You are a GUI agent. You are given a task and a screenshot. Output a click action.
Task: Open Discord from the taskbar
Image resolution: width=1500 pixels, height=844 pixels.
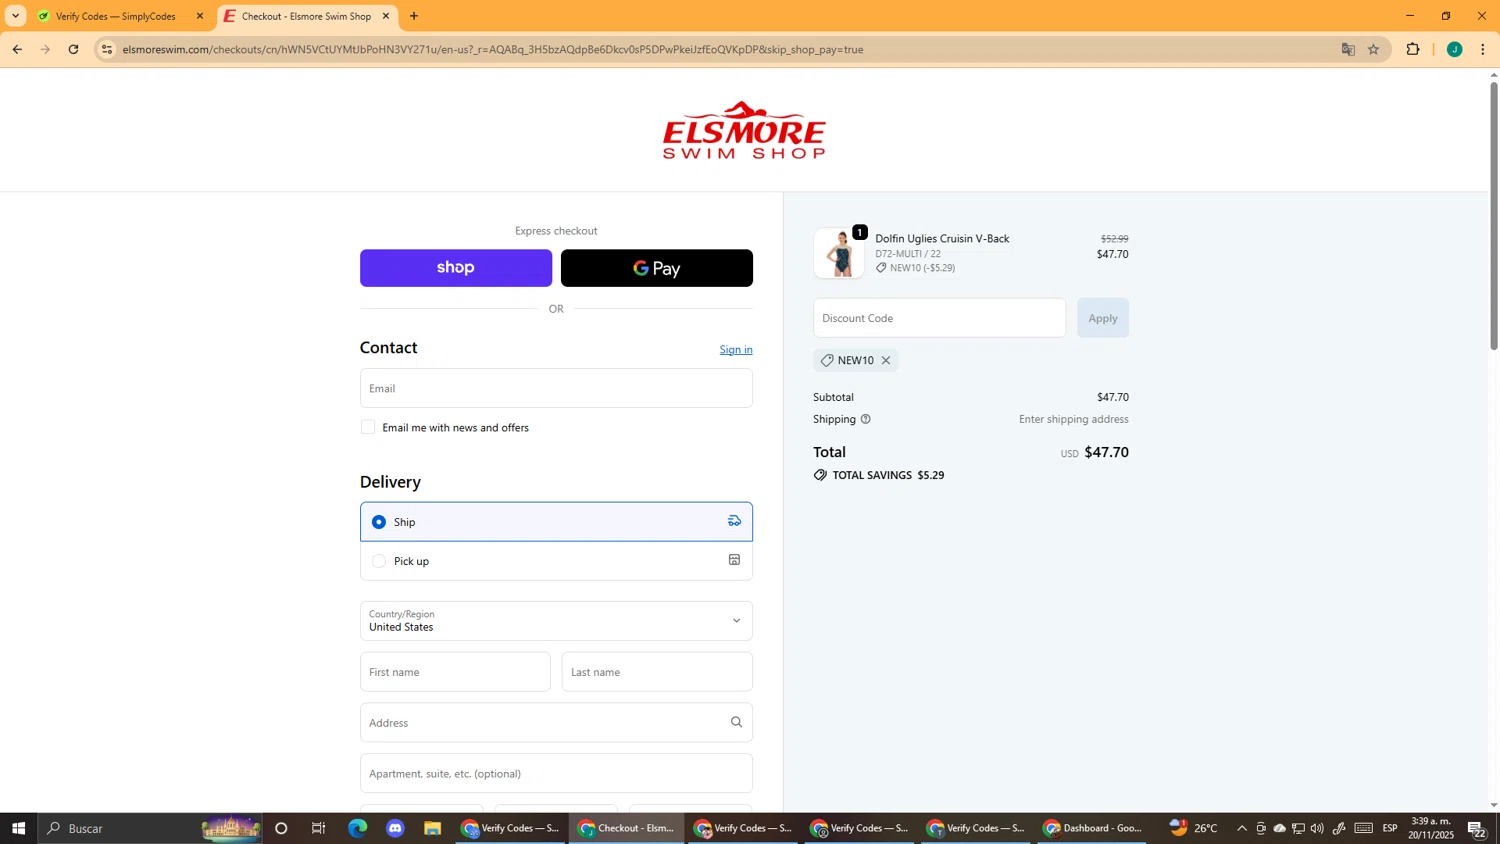pyautogui.click(x=395, y=828)
